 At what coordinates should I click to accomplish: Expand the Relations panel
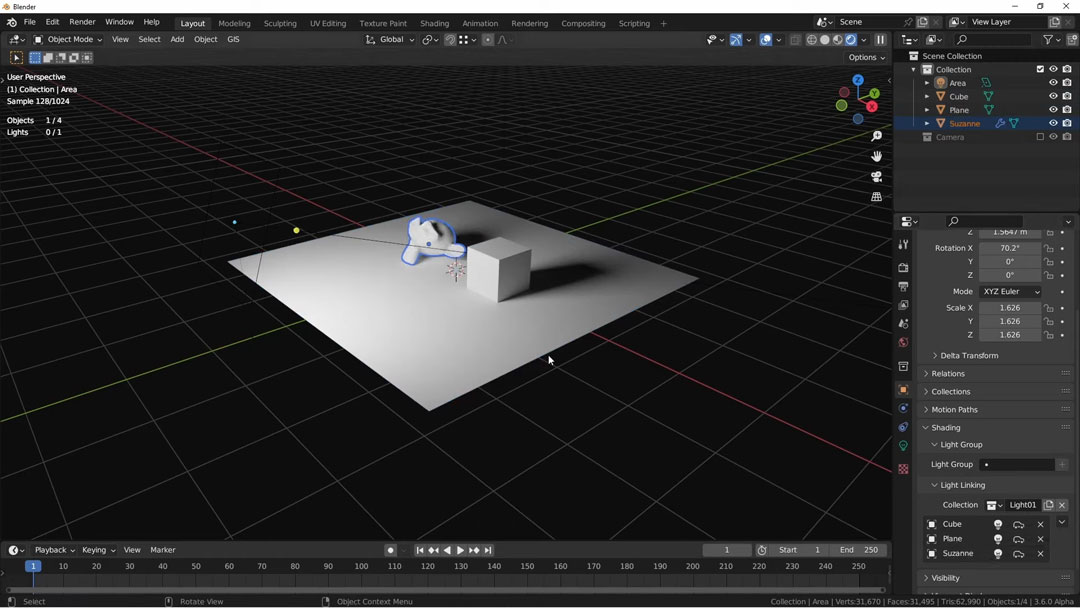click(x=948, y=374)
